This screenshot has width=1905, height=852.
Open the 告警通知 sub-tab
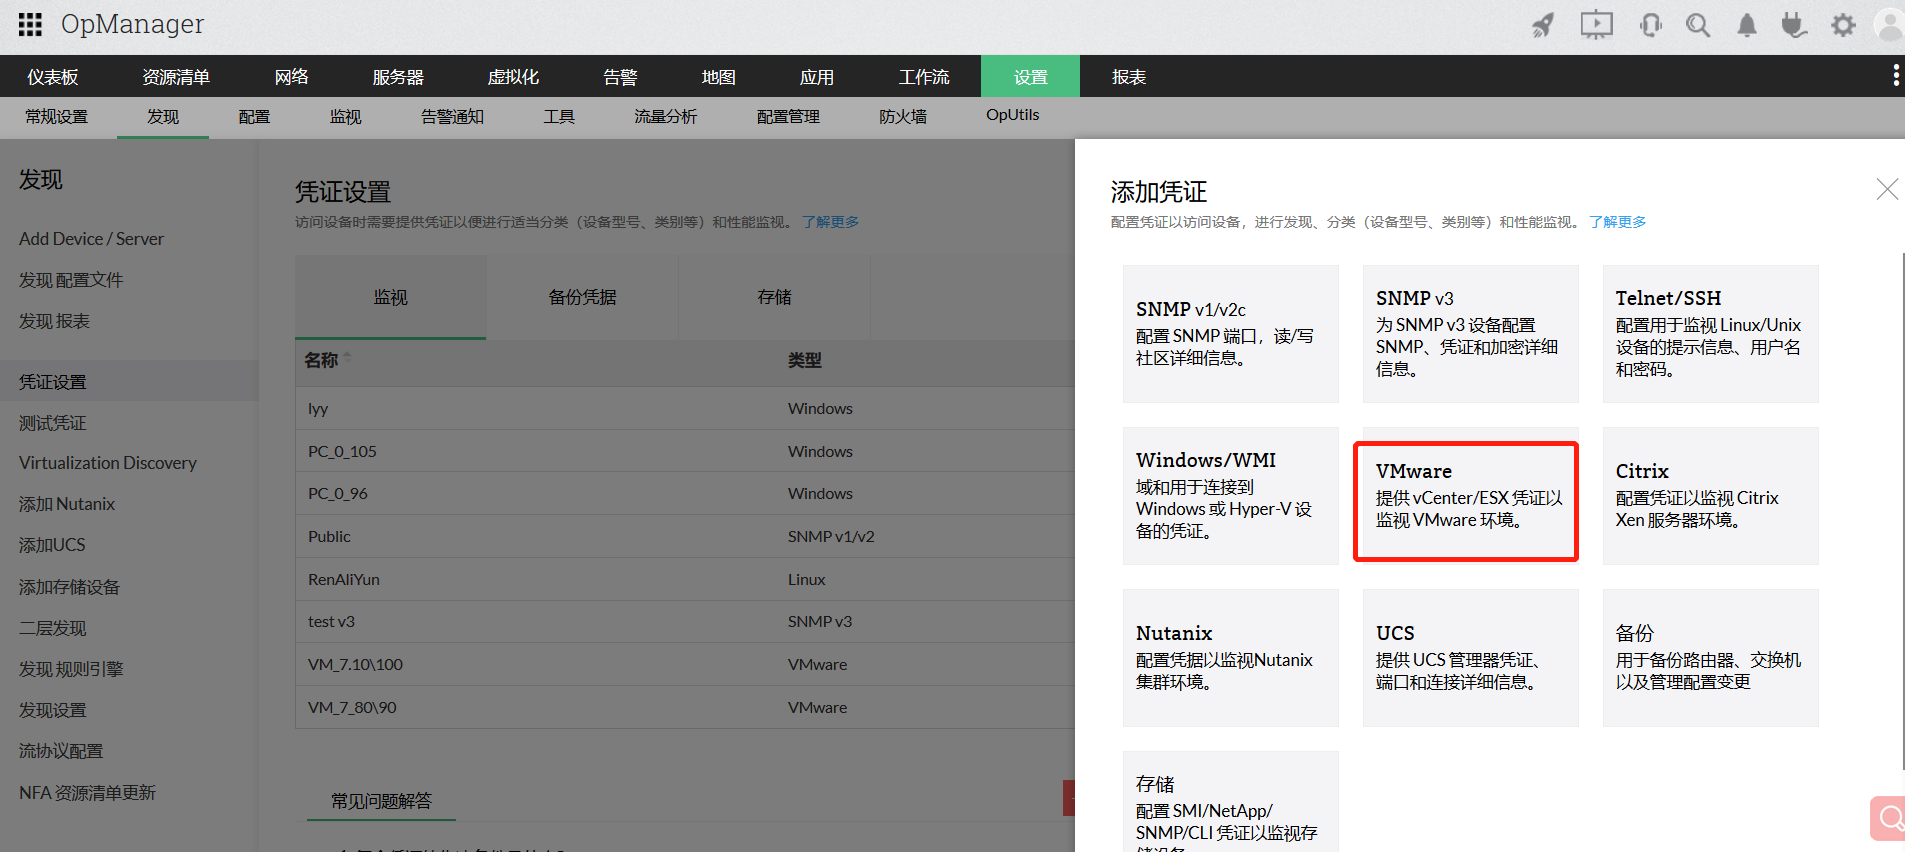coord(453,117)
